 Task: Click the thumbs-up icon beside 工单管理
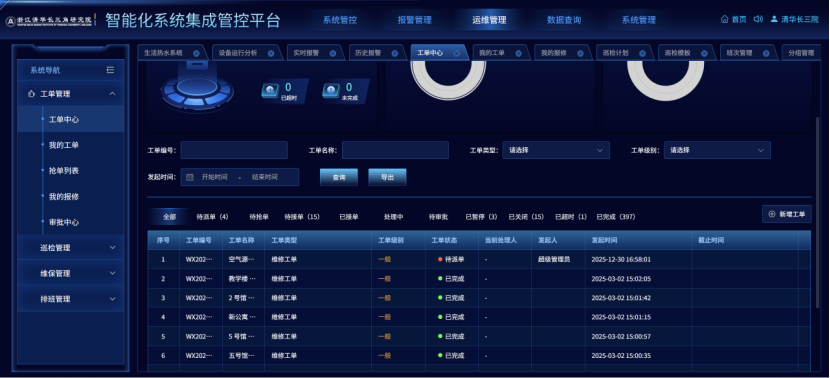coord(31,94)
